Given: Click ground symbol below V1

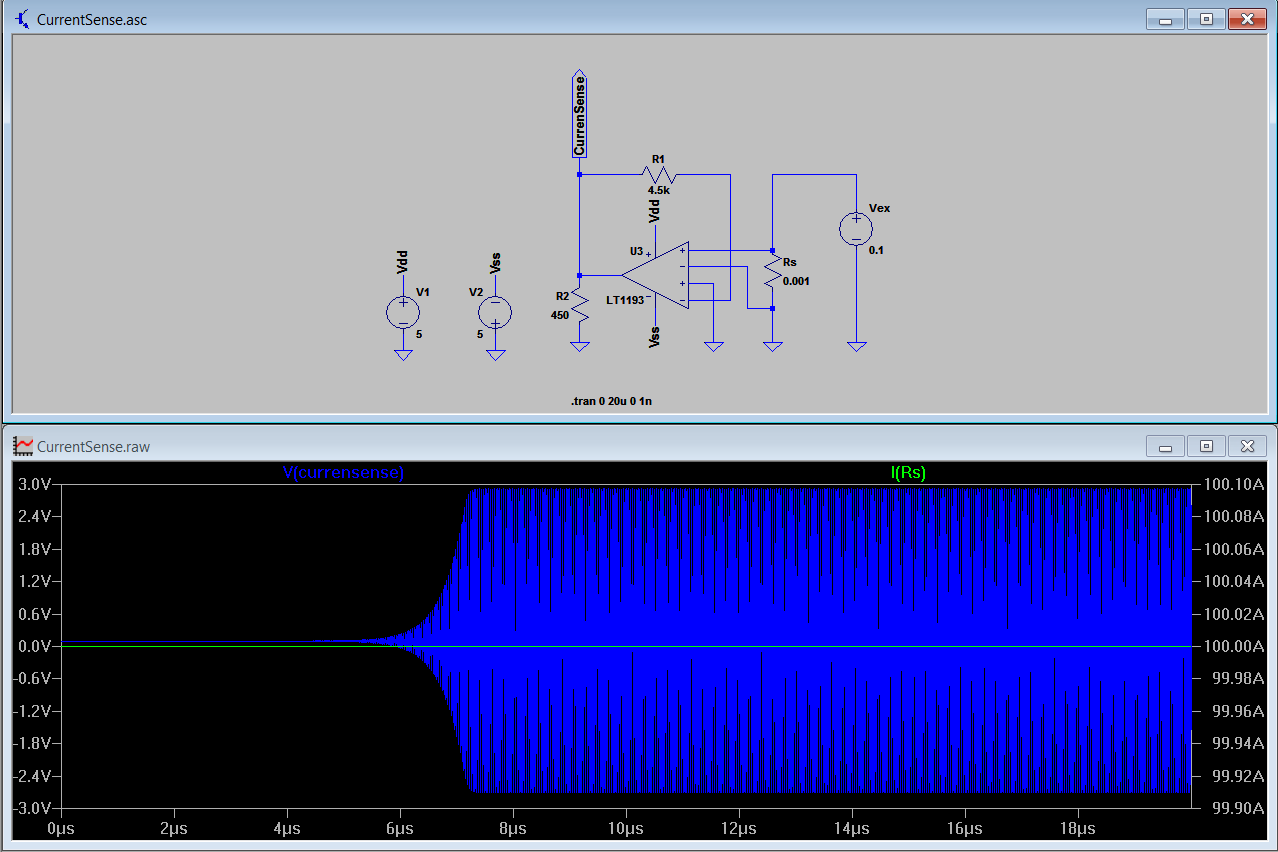Looking at the screenshot, I should pos(403,354).
